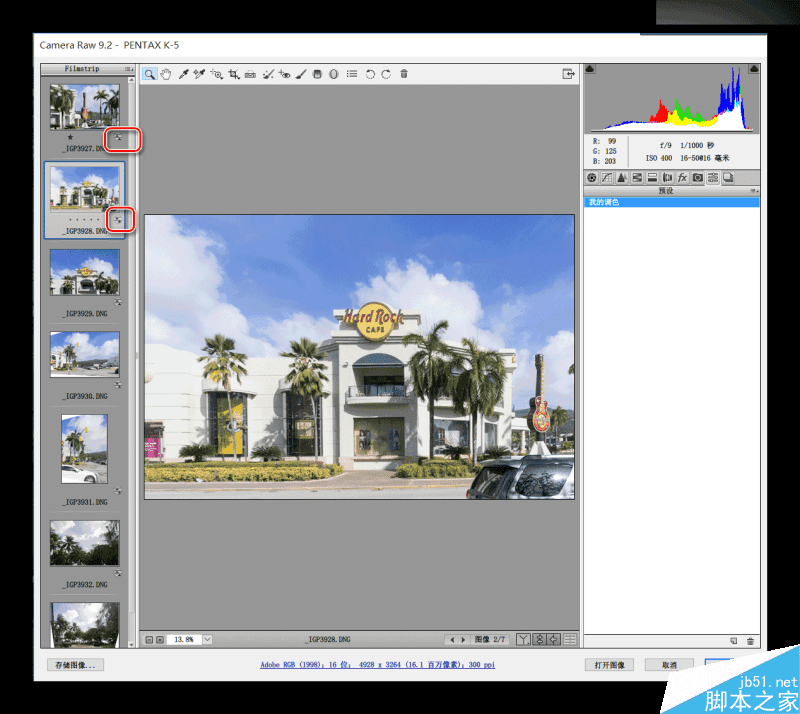This screenshot has width=800, height=714.
Task: Select the preset 我的调色
Action: pyautogui.click(x=671, y=202)
